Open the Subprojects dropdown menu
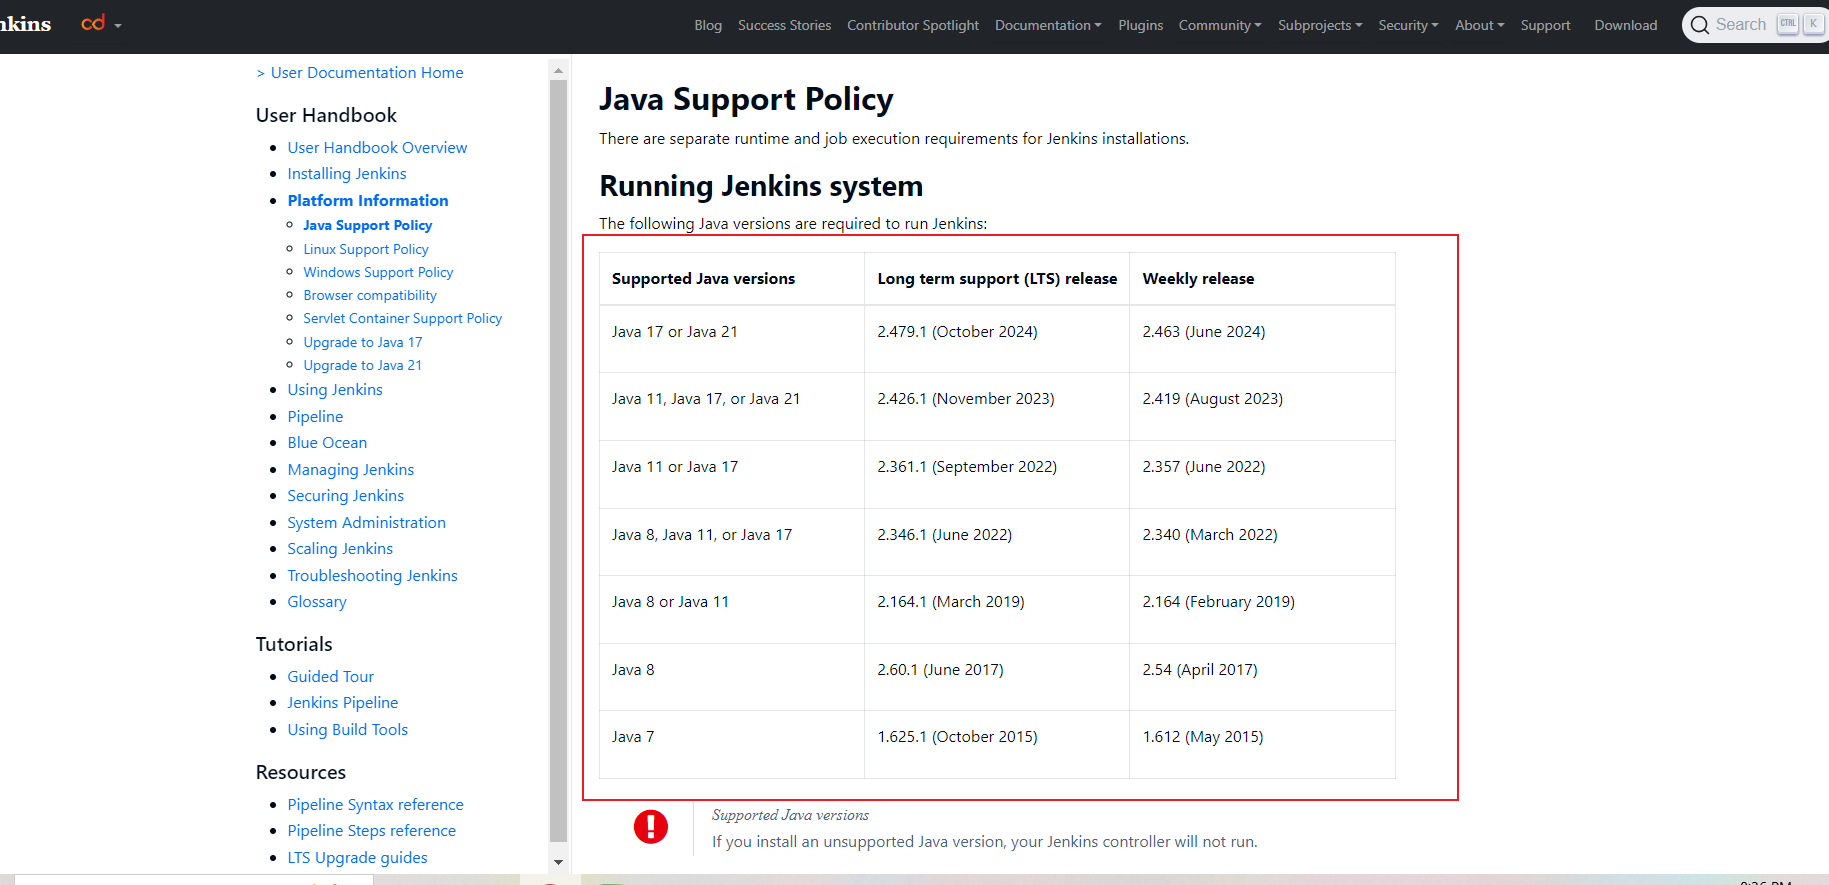Viewport: 1829px width, 885px height. click(x=1320, y=25)
